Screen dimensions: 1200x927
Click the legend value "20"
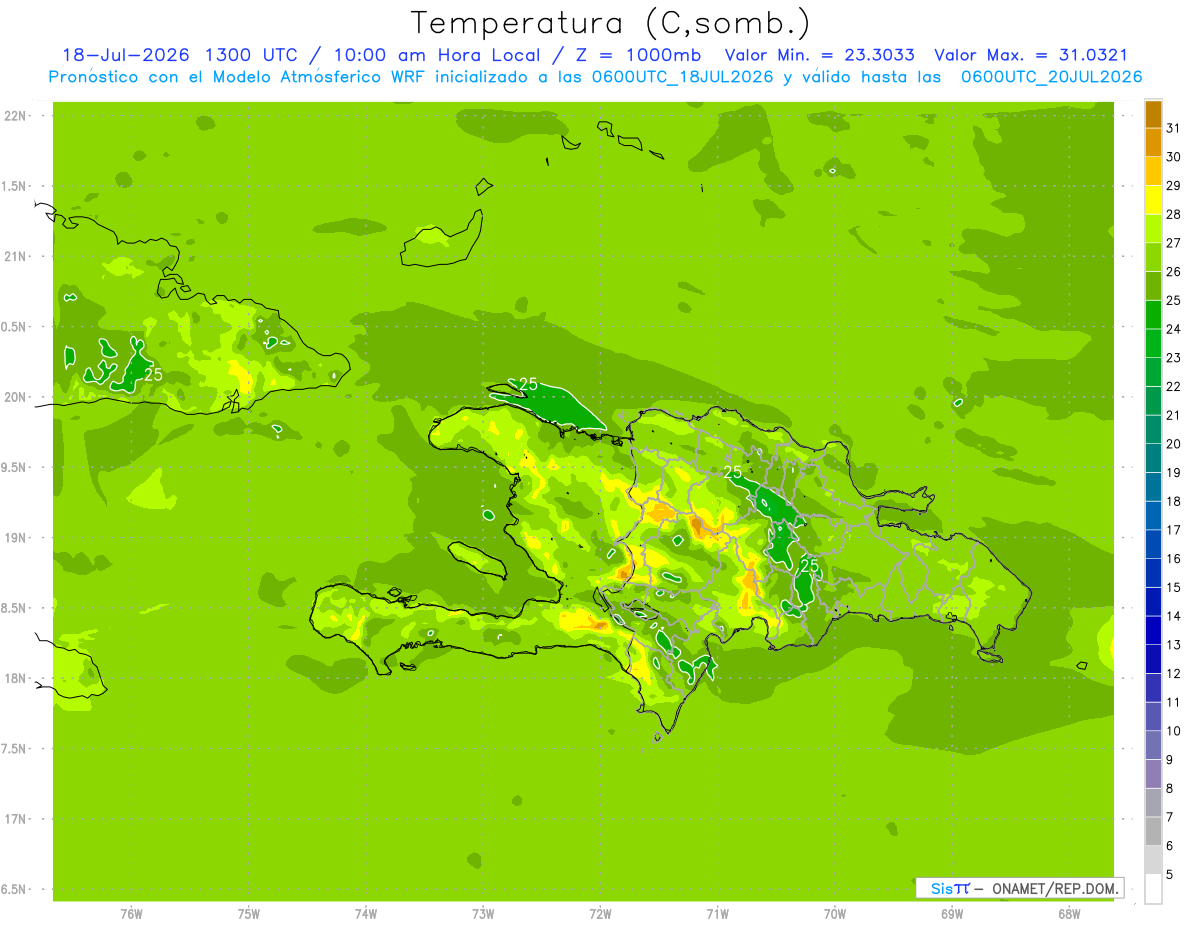(x=1173, y=444)
